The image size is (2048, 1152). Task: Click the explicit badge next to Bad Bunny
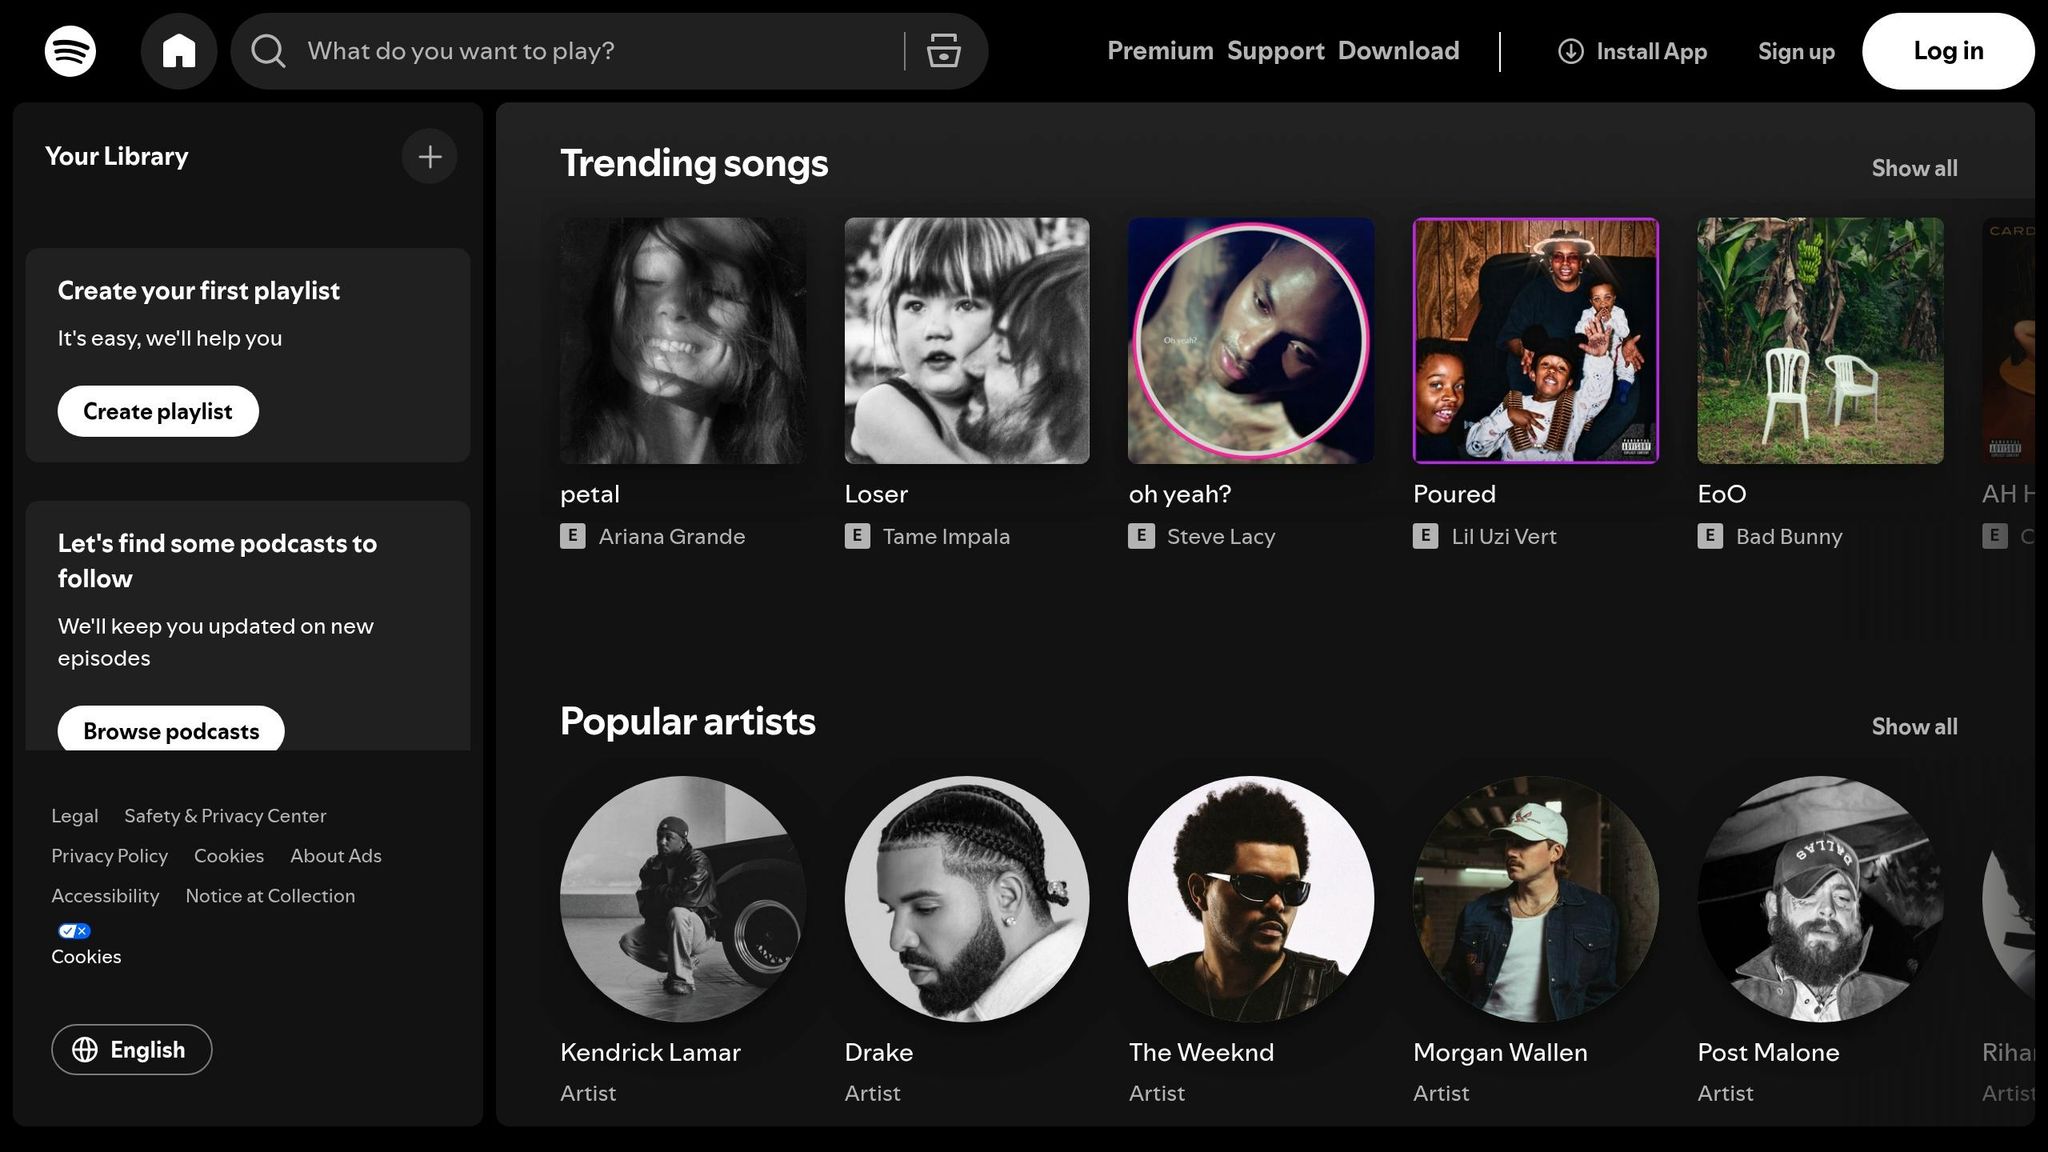pyautogui.click(x=1710, y=536)
